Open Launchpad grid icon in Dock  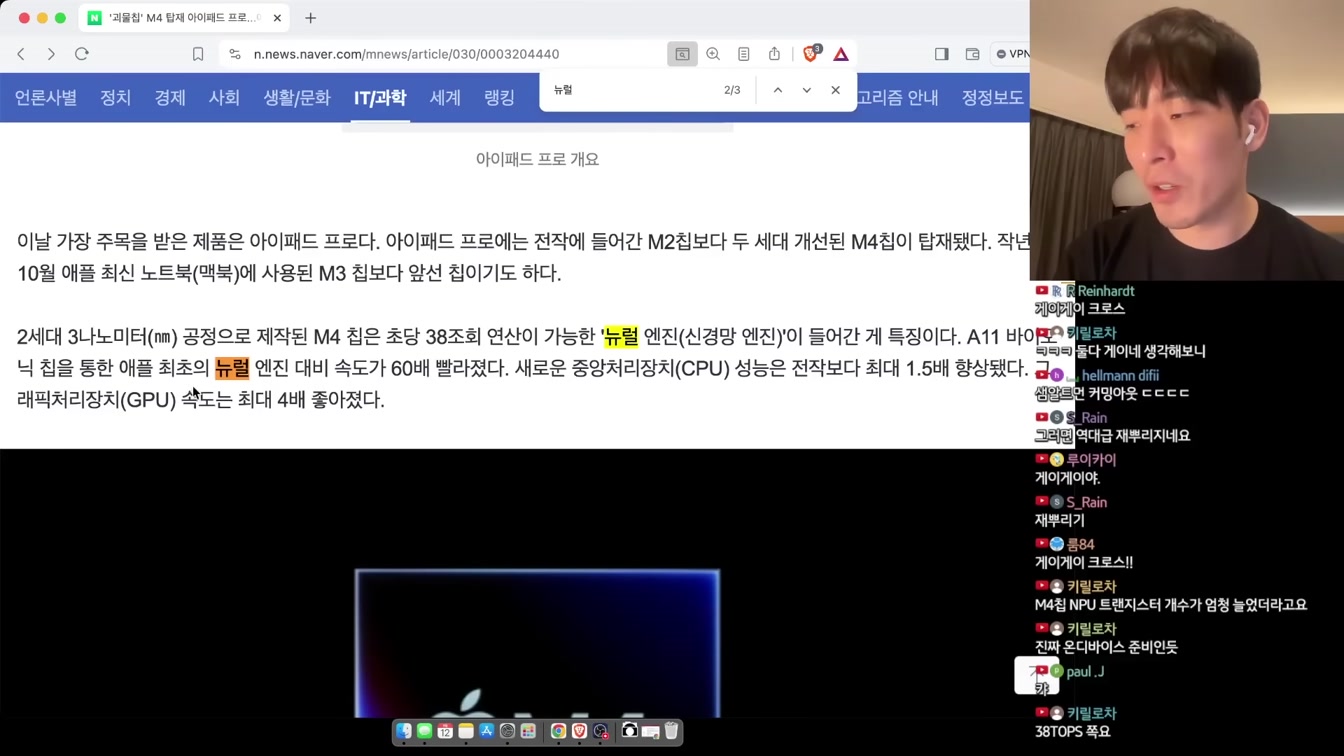coord(528,731)
